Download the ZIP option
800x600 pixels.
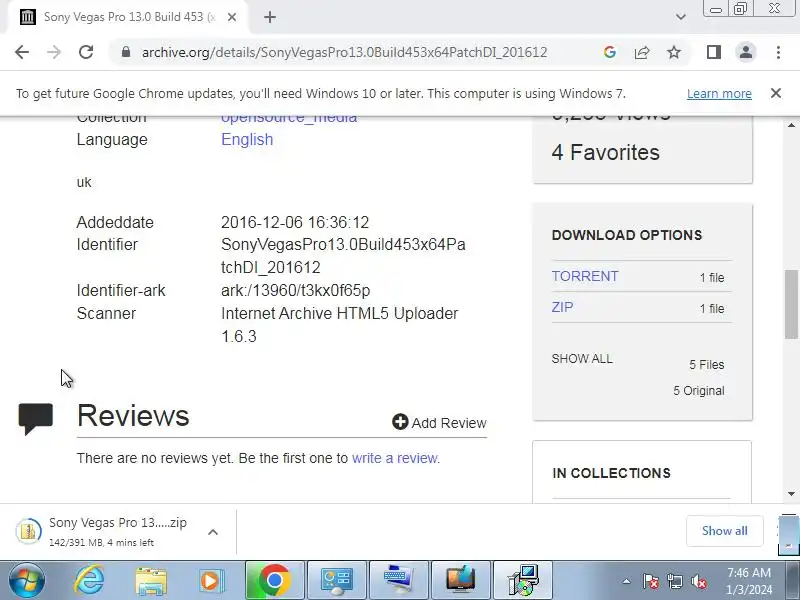[562, 307]
